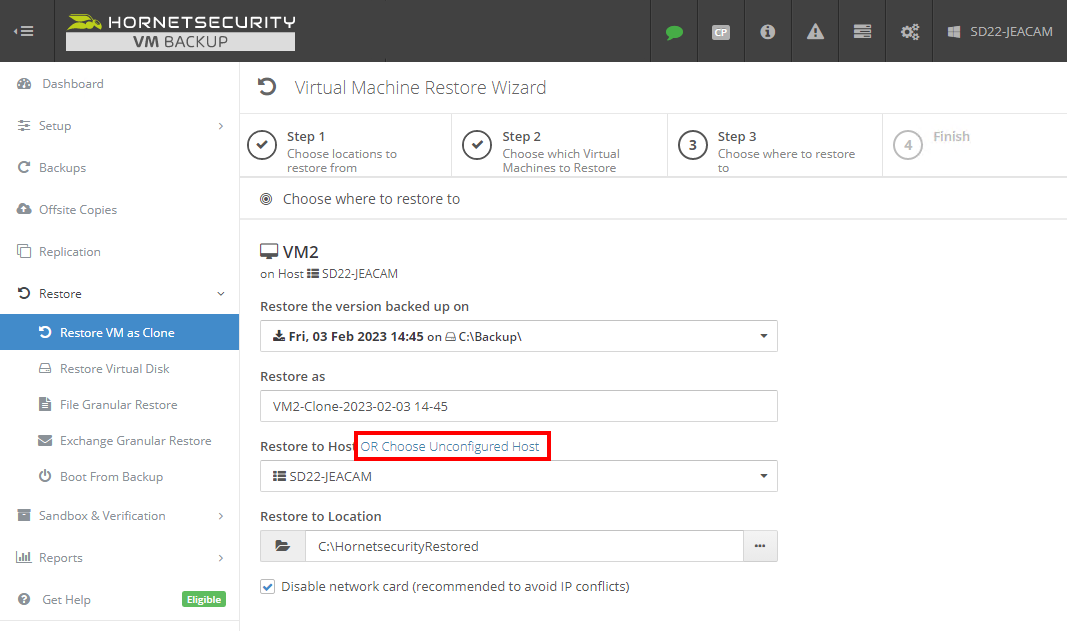Screen dimensions: 1067x631
Task: Click the OR Choose Unconfigured Host link
Action: [x=452, y=446]
